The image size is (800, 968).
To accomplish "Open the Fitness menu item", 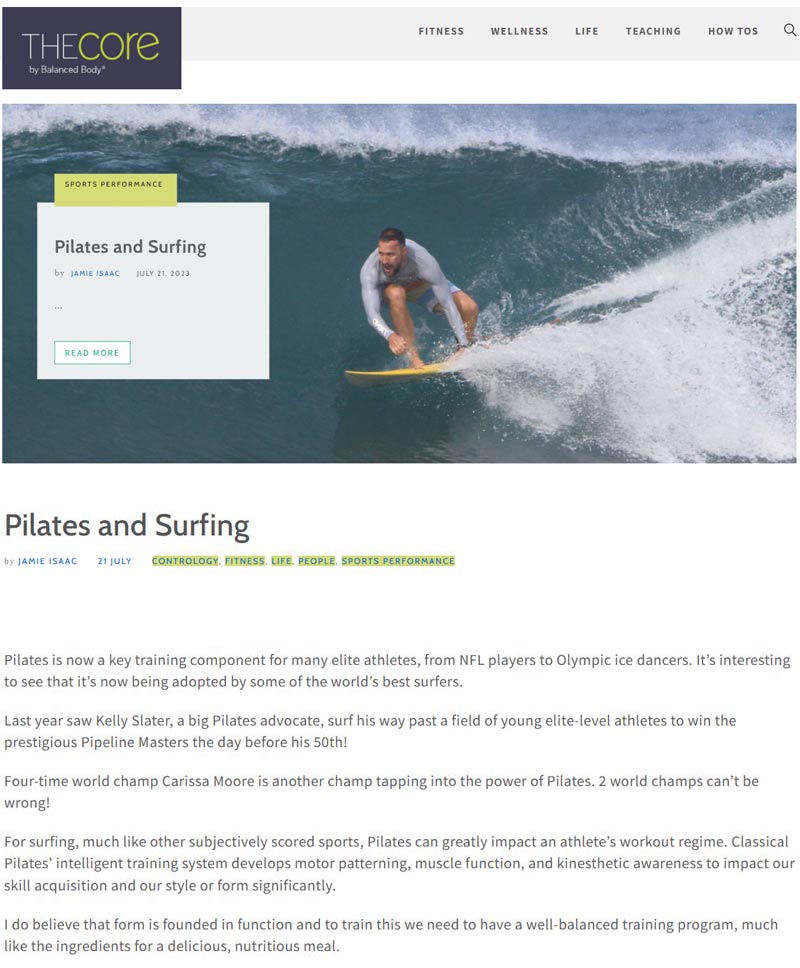I will [x=441, y=31].
